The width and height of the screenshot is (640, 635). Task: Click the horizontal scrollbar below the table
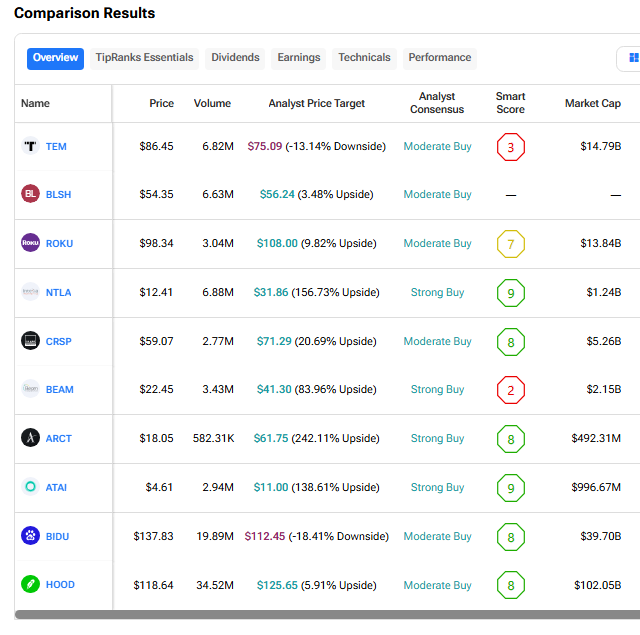(320, 615)
